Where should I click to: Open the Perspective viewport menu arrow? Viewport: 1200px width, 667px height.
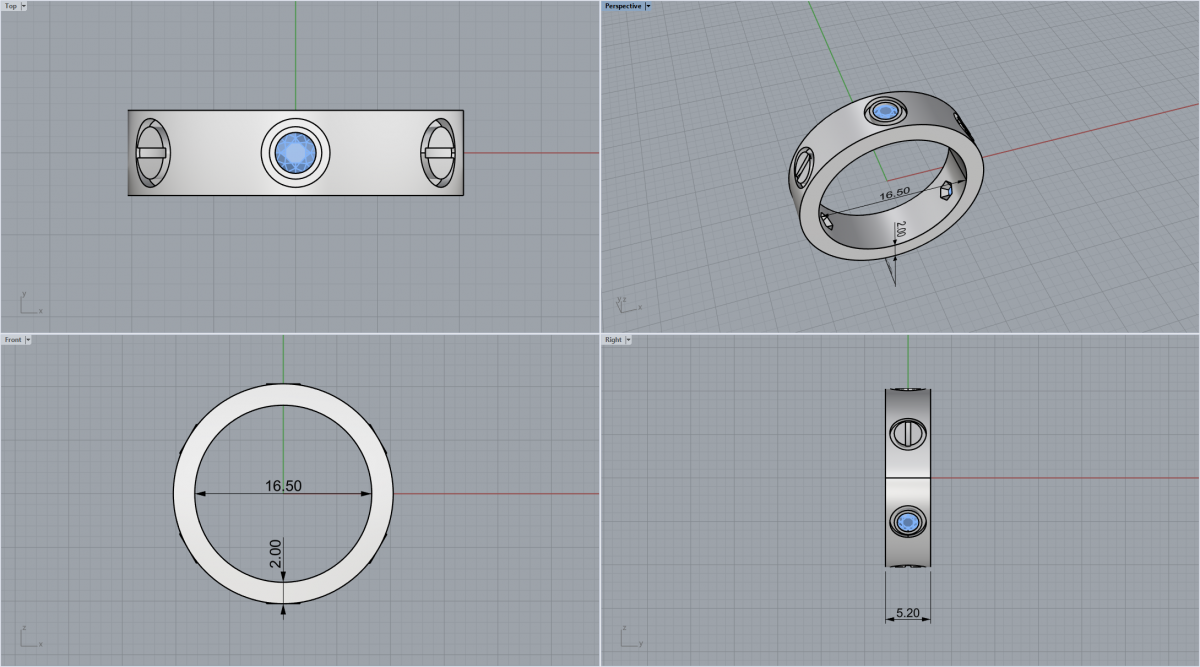pyautogui.click(x=648, y=6)
